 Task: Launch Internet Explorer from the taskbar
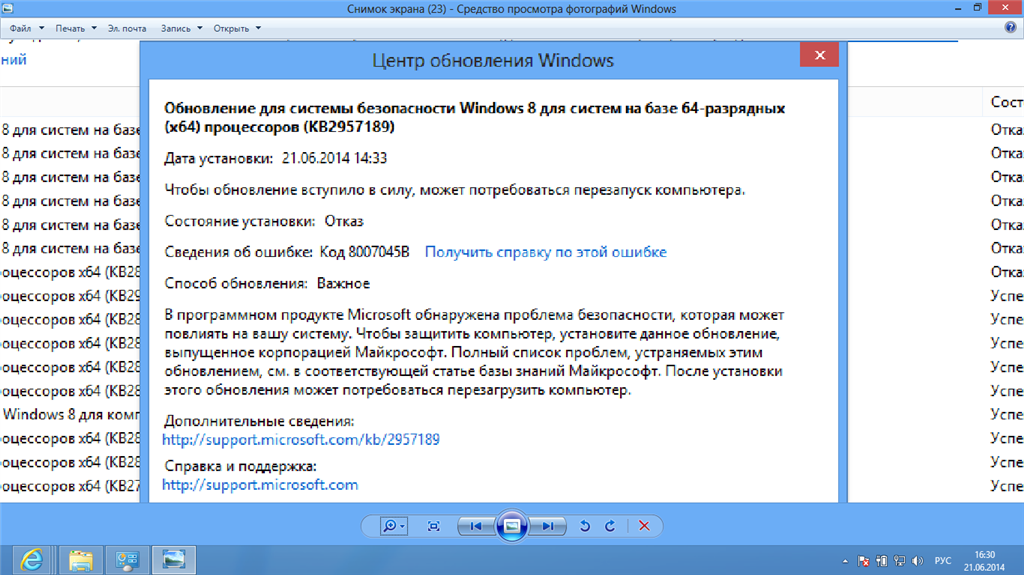pos(31,560)
